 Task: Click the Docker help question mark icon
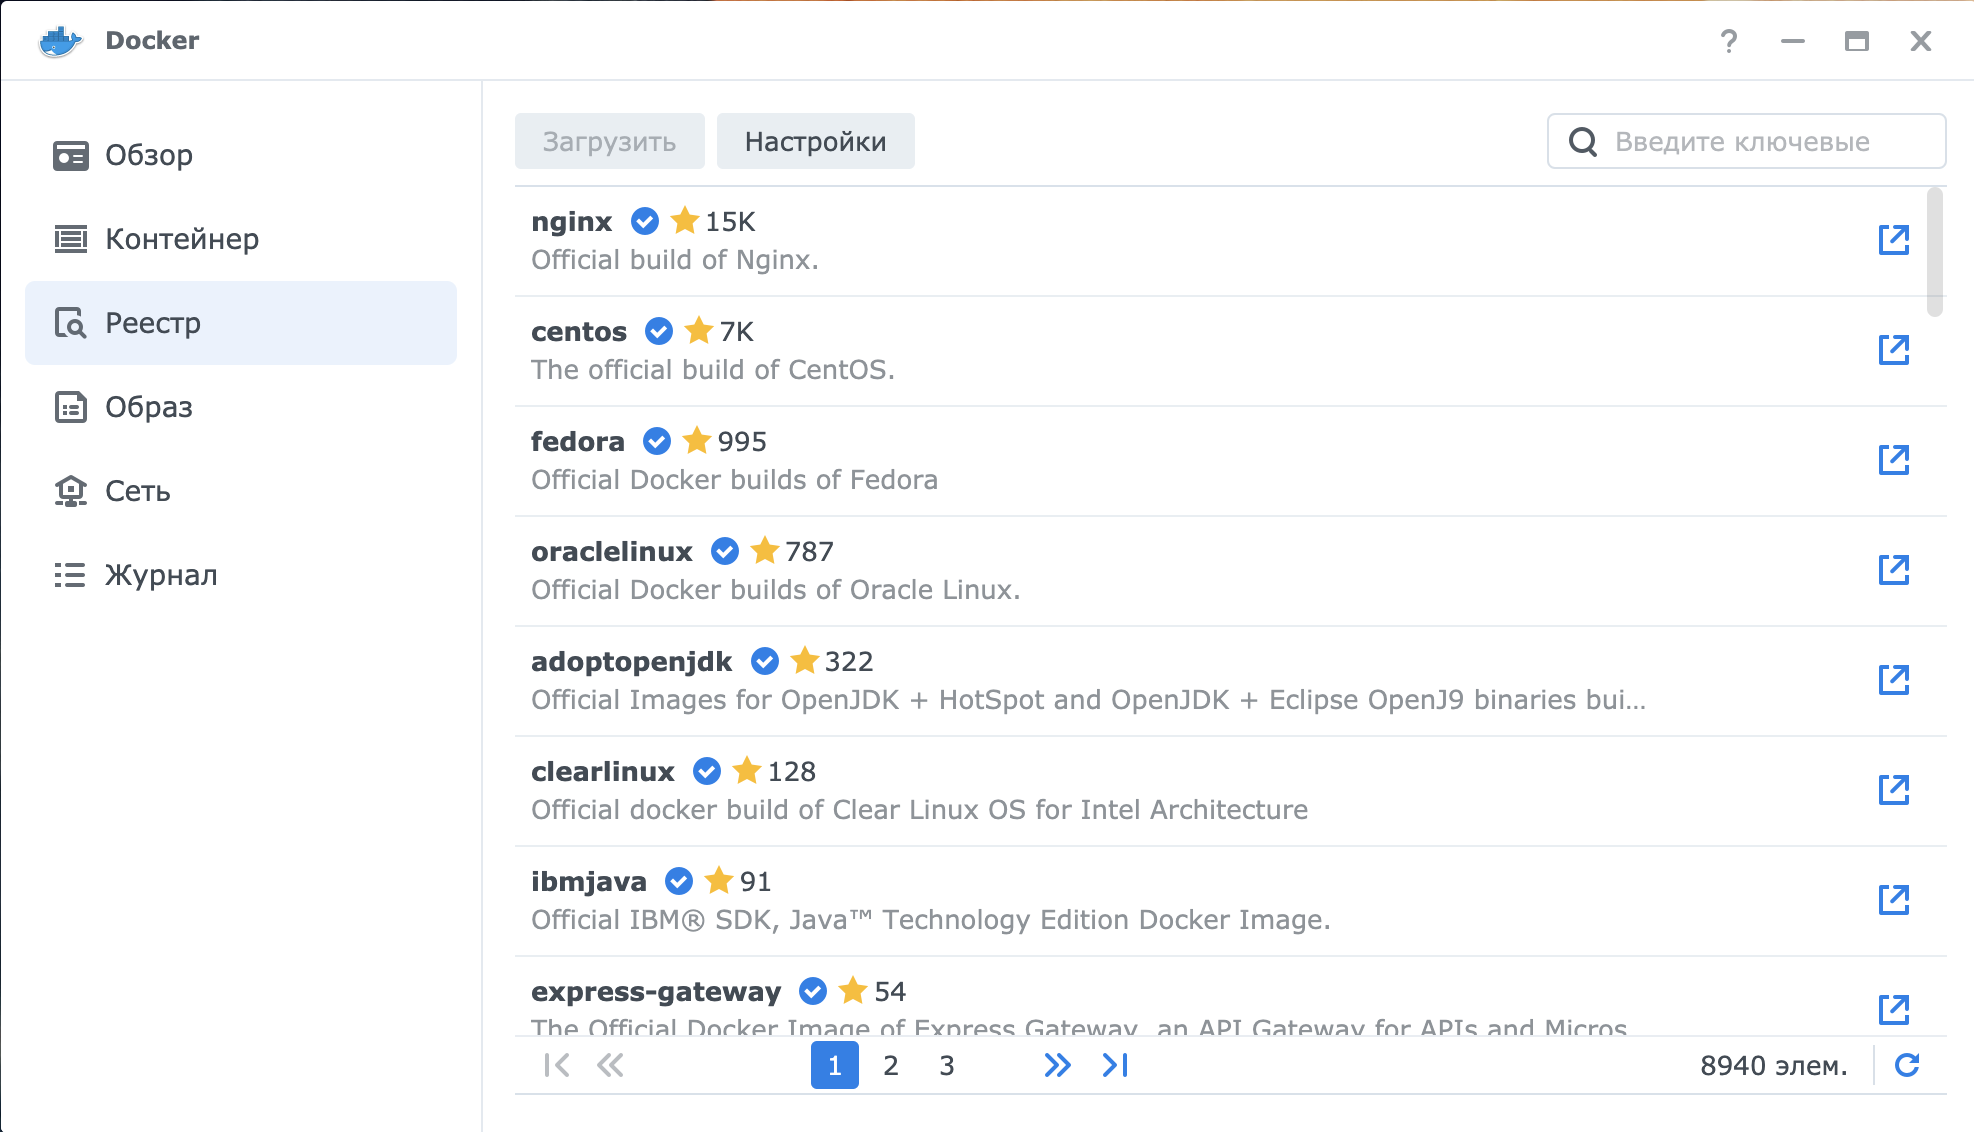[x=1728, y=41]
